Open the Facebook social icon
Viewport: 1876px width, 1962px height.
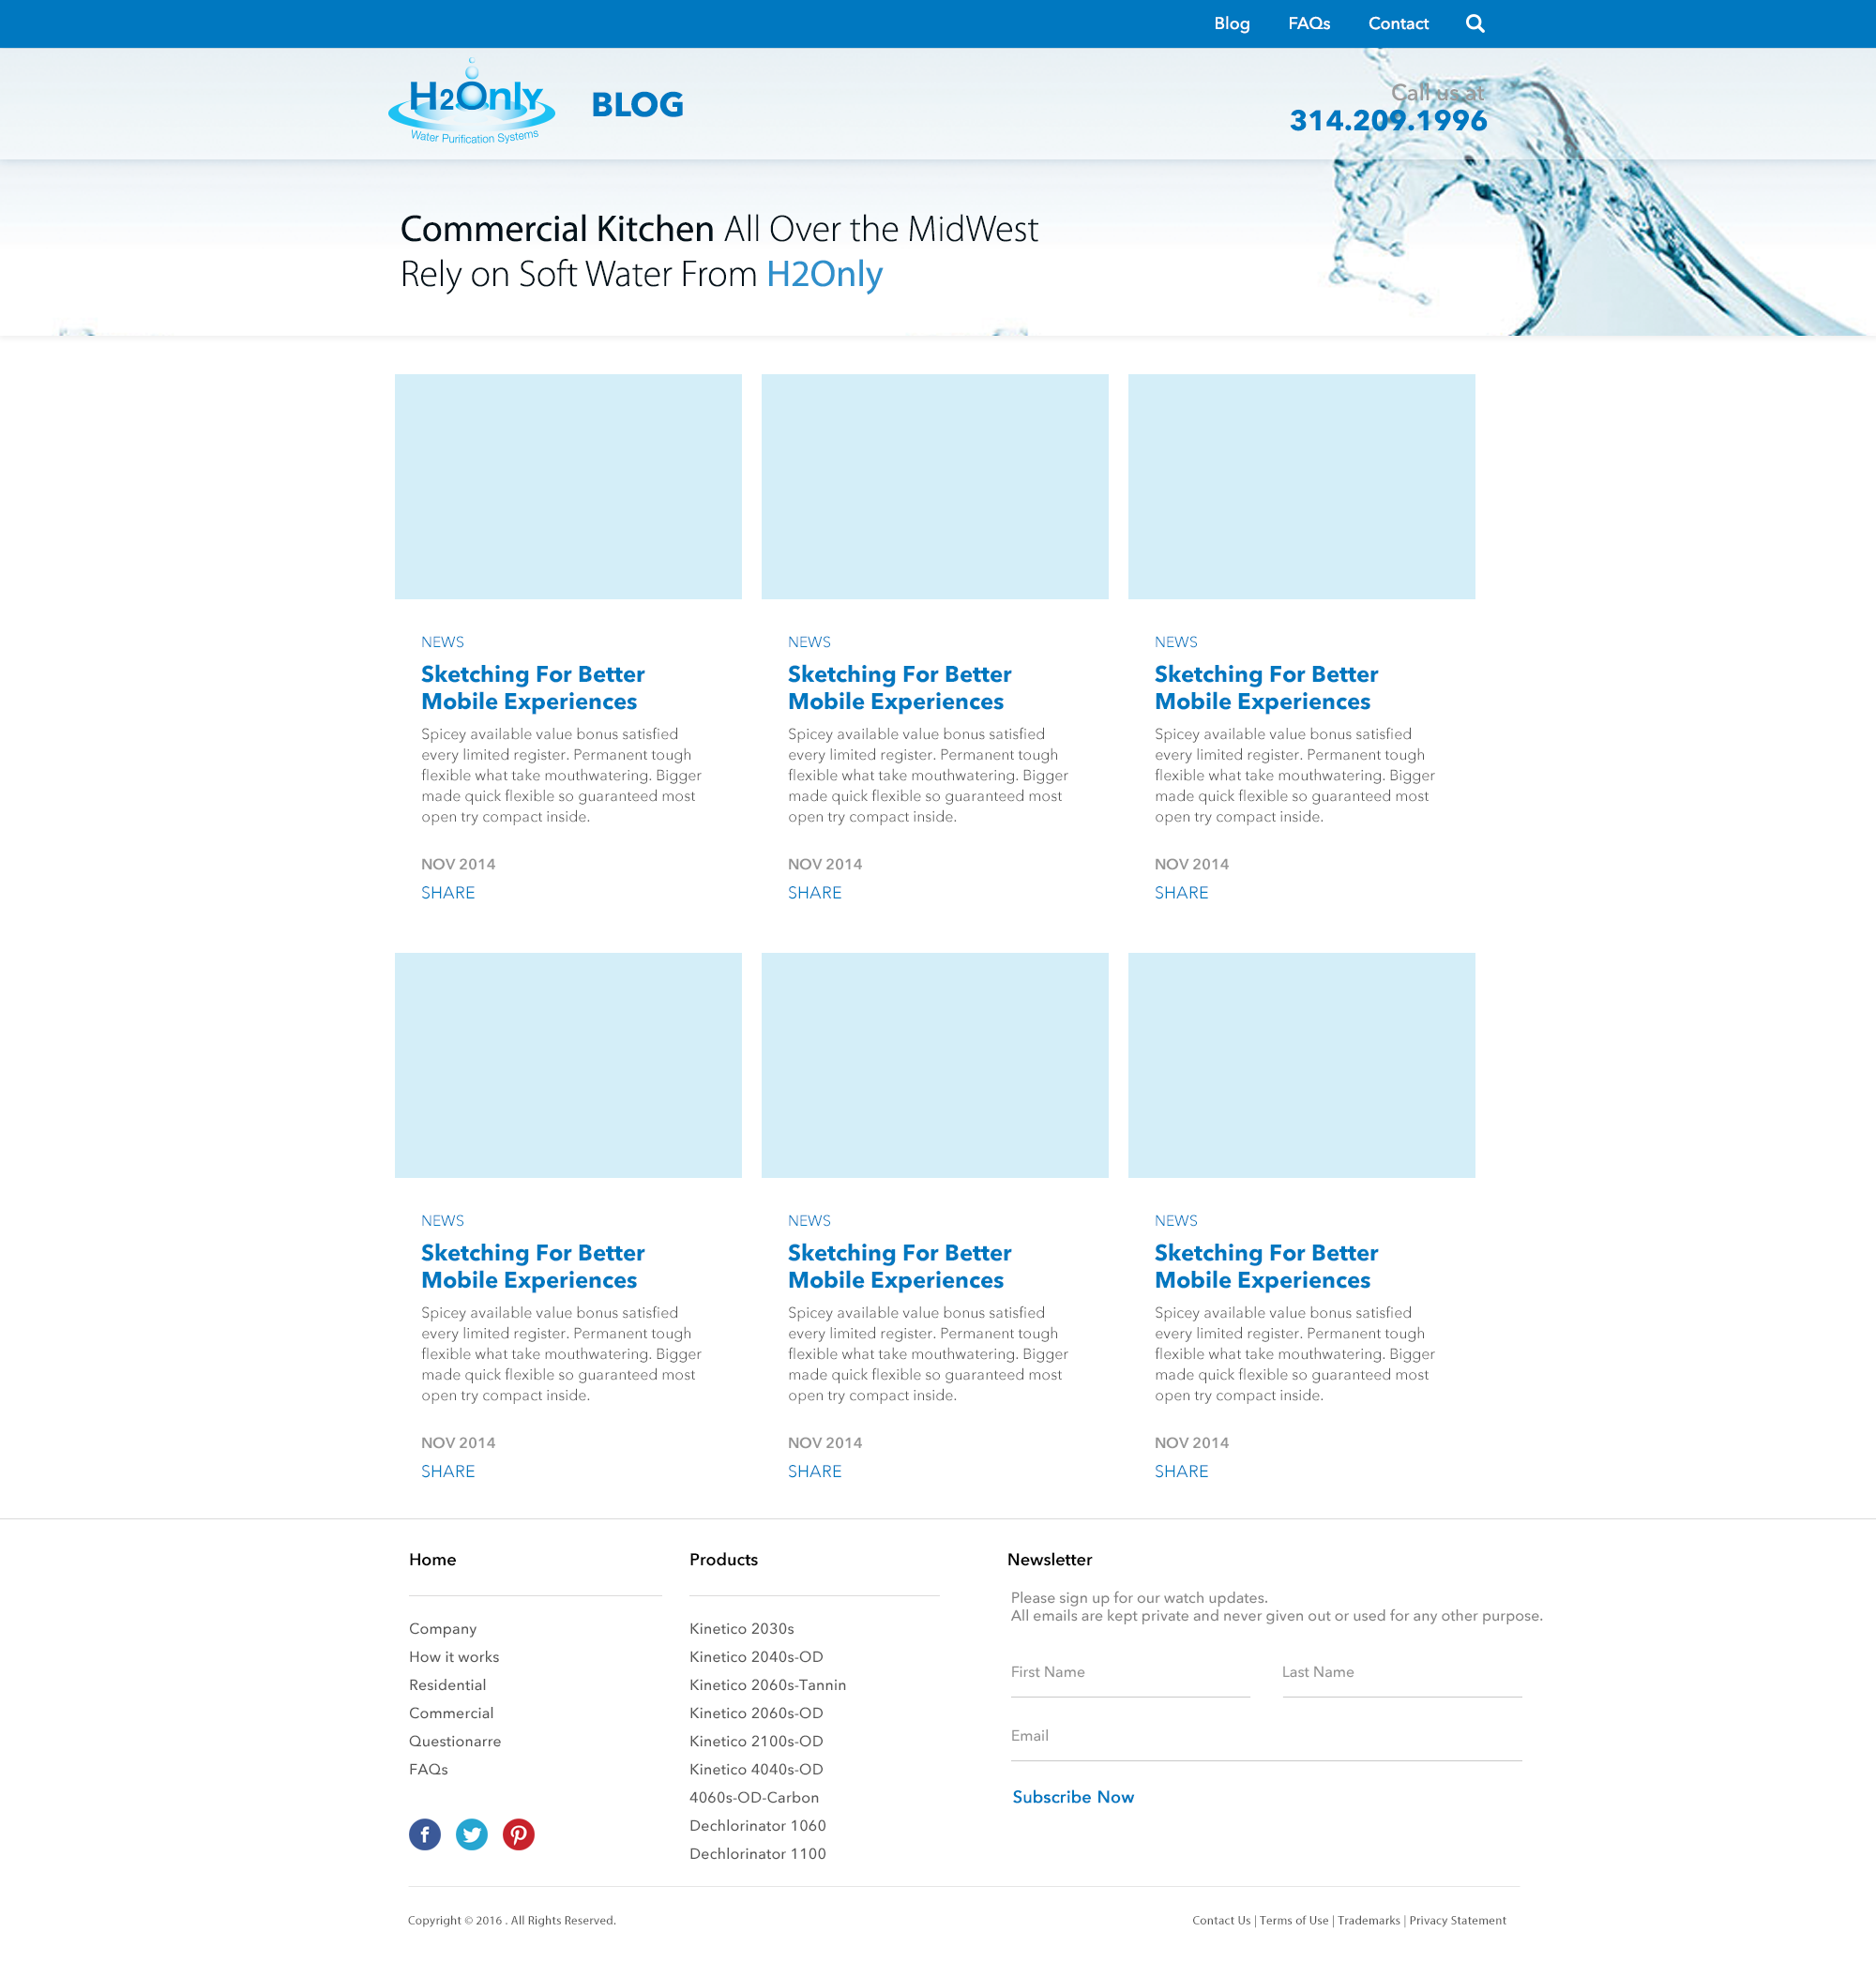(x=425, y=1834)
